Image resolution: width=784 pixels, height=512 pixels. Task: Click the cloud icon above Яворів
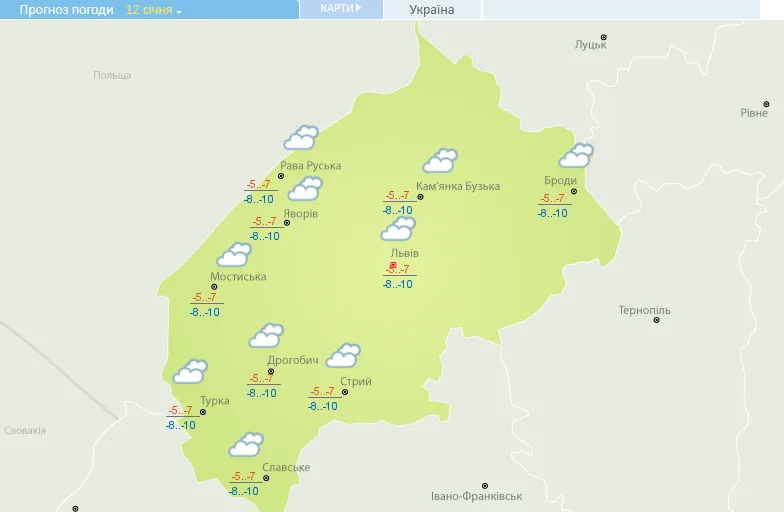tap(305, 187)
